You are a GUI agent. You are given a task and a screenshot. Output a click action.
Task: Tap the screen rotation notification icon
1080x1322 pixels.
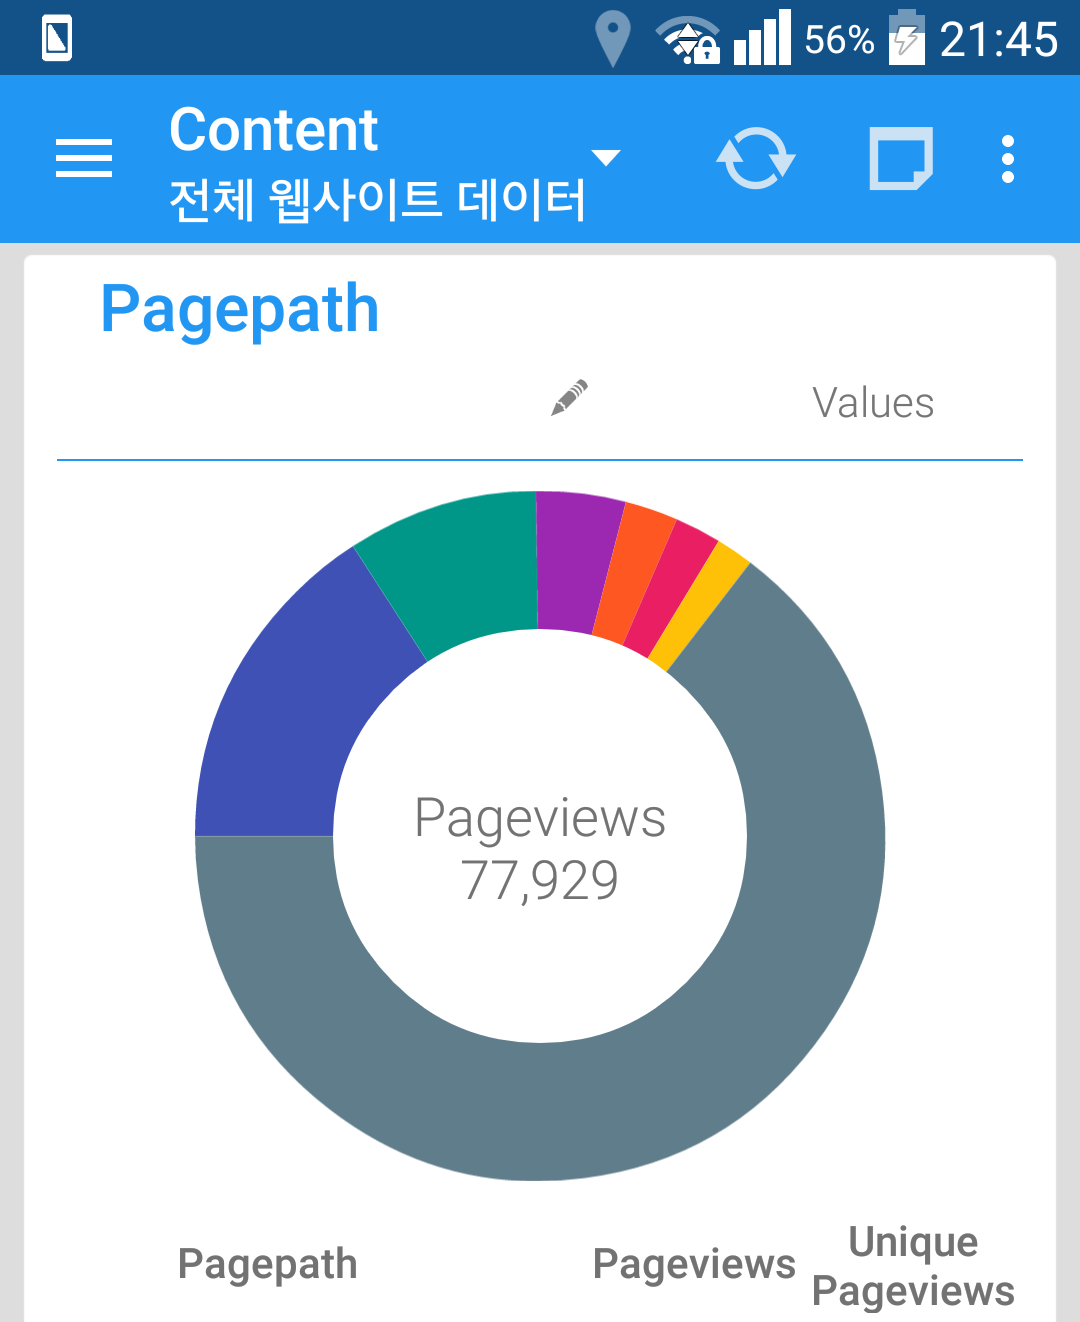[x=57, y=39]
